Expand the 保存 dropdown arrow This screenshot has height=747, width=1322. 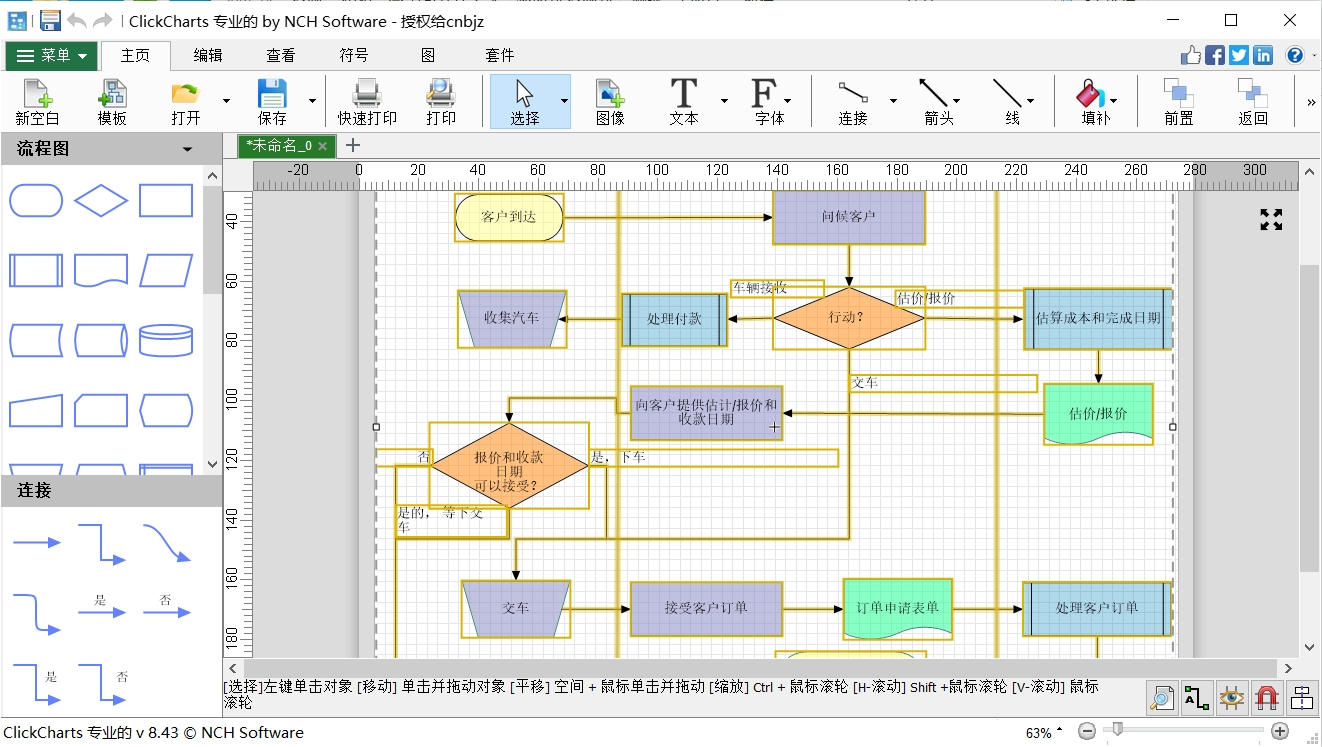point(312,101)
